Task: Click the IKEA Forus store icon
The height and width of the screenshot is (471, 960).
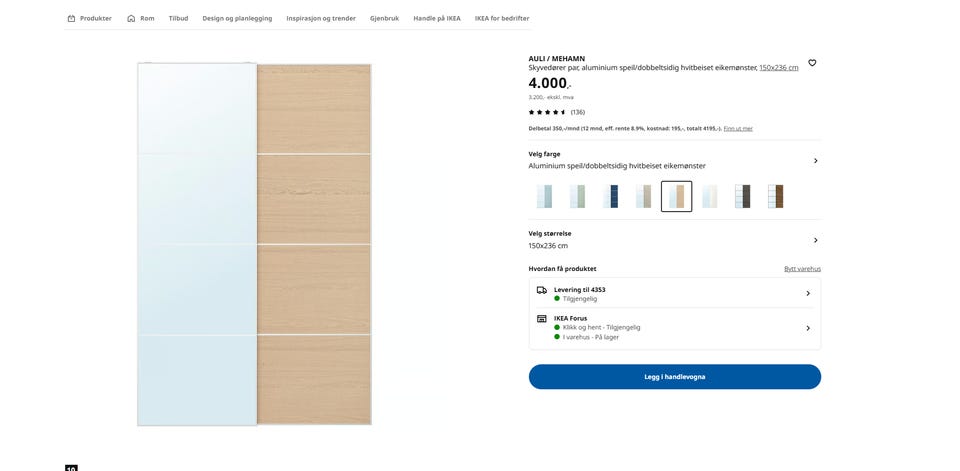Action: click(542, 319)
